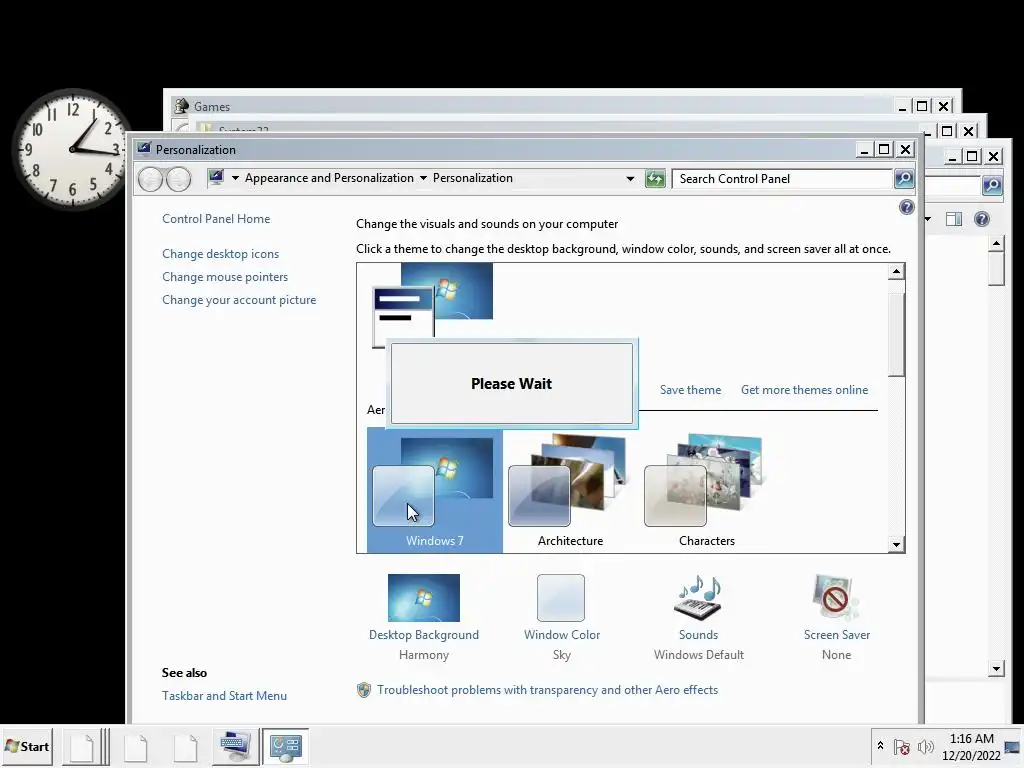Click the search magnifier in Personalization window
The image size is (1024, 768).
point(904,178)
